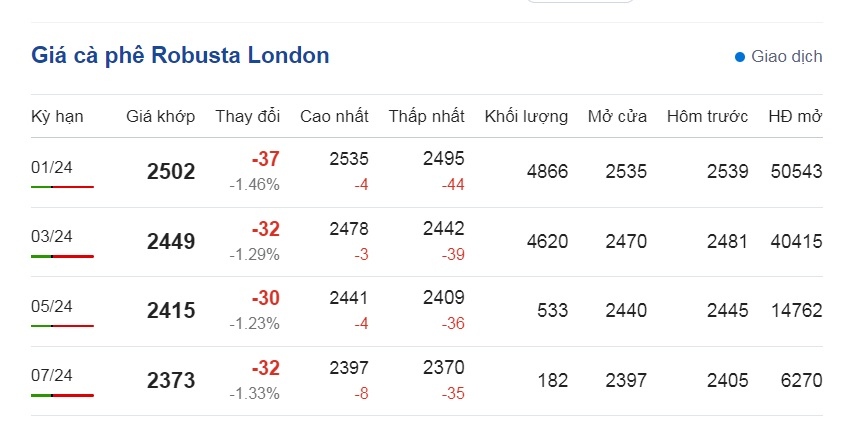Select the Hôm trước column header
This screenshot has height=436, width=857.
708,116
